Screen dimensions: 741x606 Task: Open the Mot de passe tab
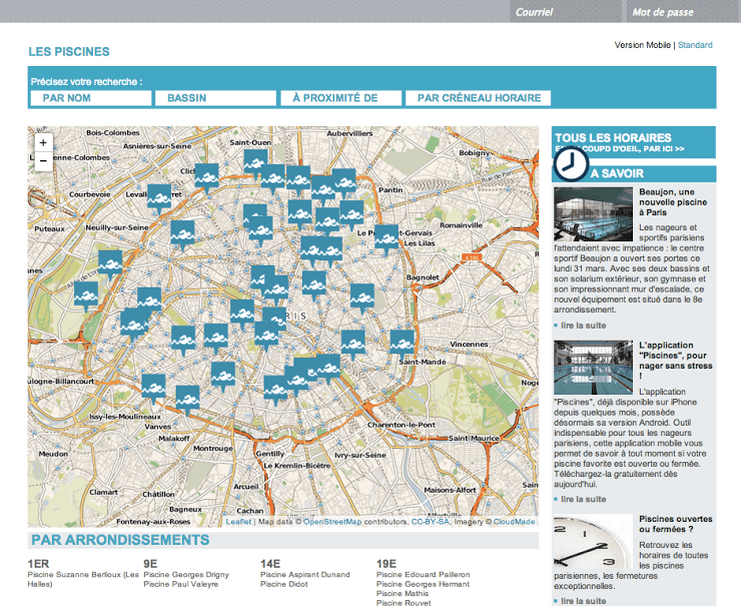coord(661,12)
